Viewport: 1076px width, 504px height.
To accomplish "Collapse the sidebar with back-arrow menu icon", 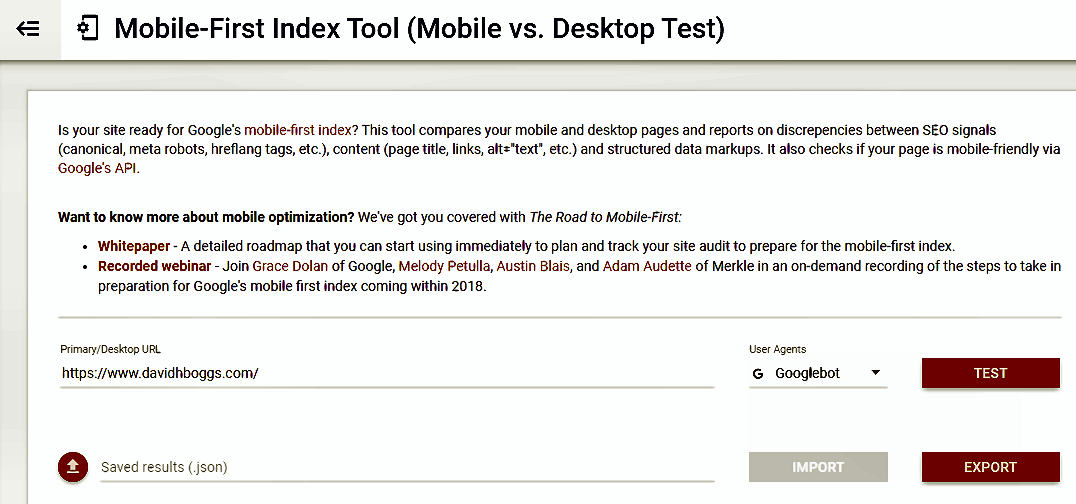I will point(29,29).
